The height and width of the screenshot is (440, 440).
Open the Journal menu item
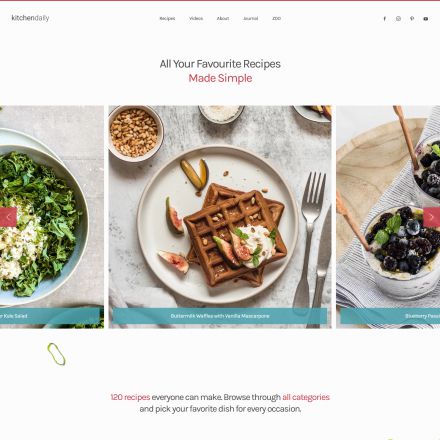coord(251,18)
